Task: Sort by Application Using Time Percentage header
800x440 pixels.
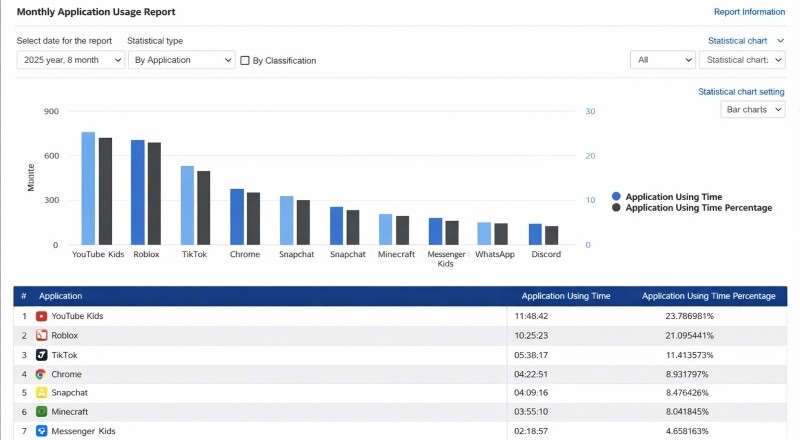Action: tap(708, 297)
